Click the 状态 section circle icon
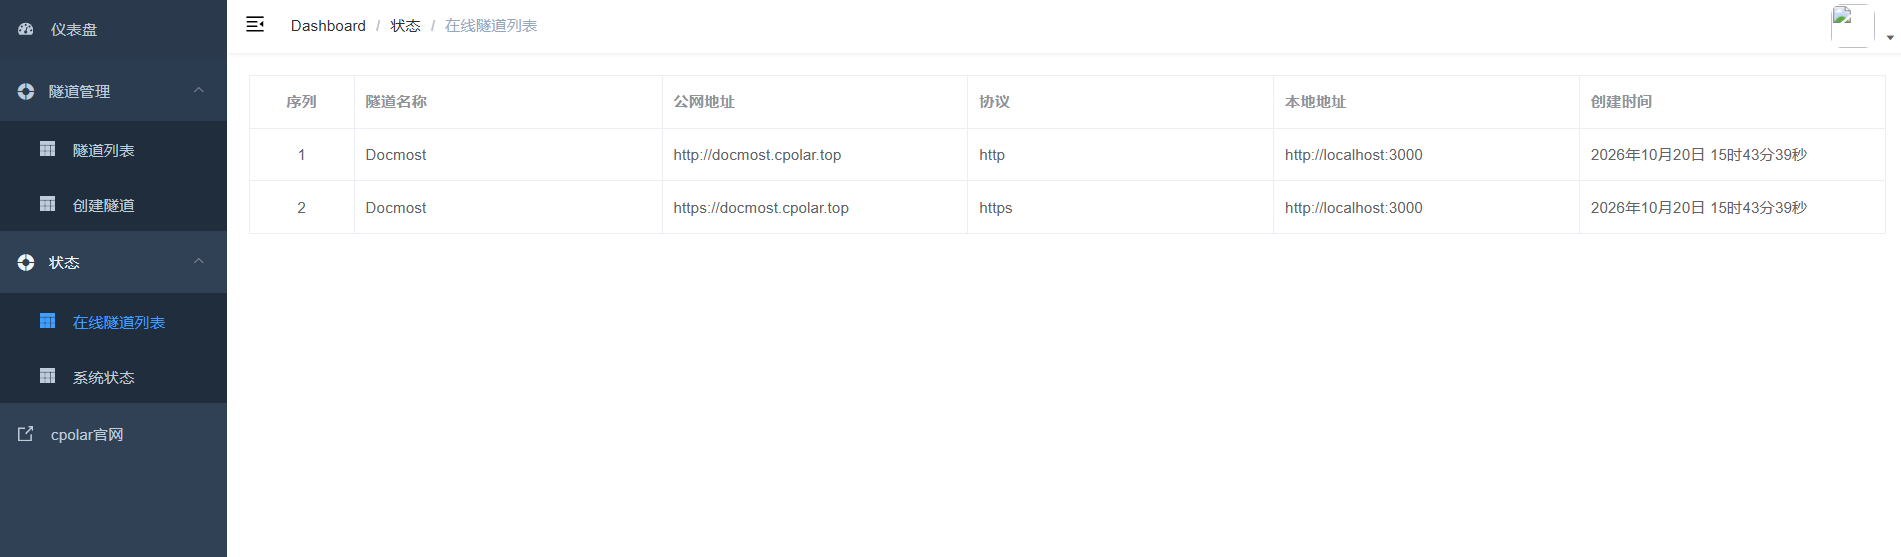1901x557 pixels. (26, 262)
